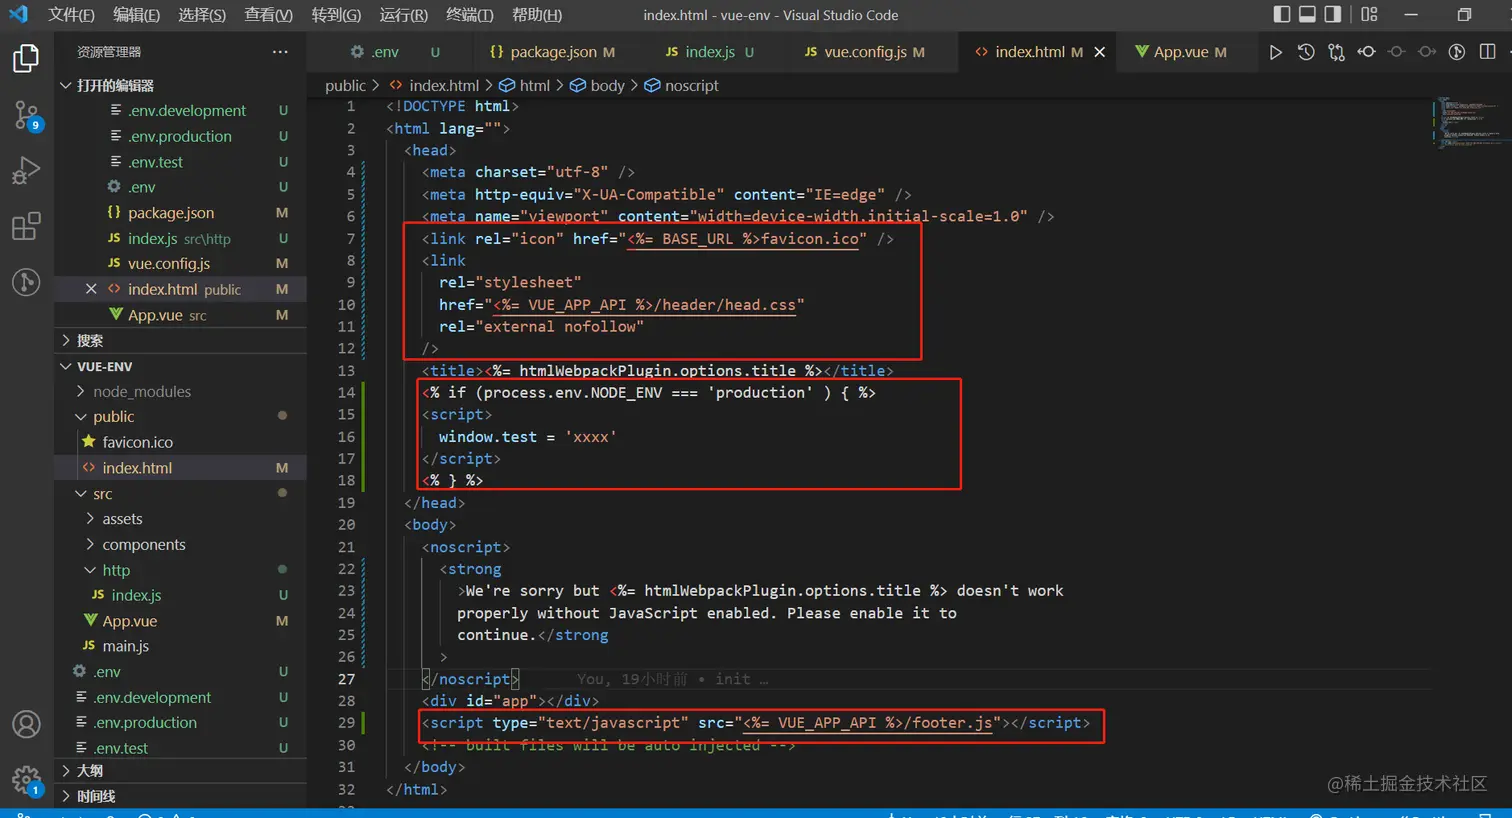Click the VS Code logo icon

(x=18, y=14)
